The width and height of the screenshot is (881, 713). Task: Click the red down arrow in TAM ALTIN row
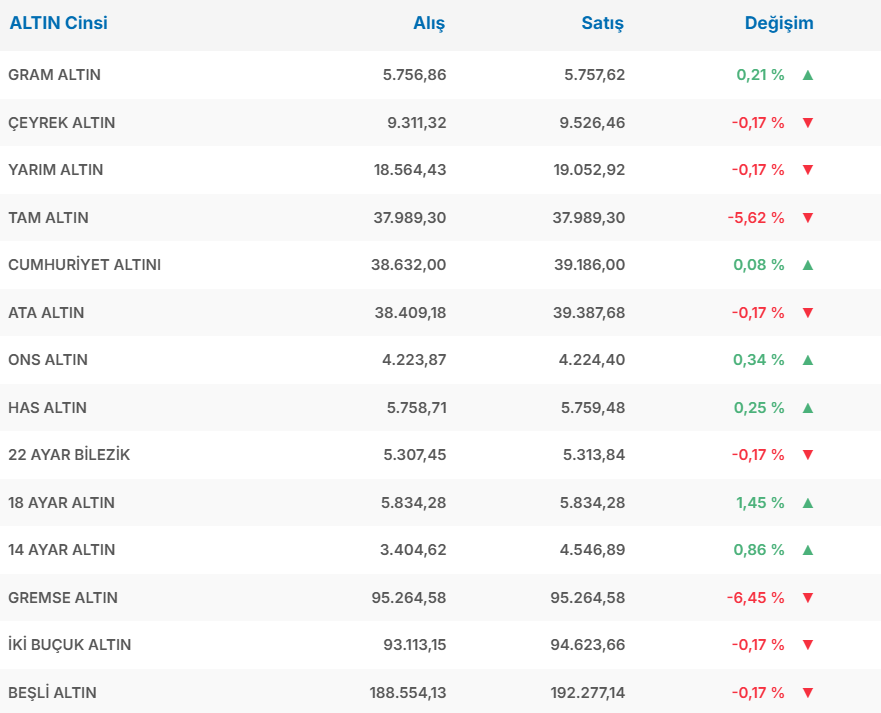click(808, 218)
